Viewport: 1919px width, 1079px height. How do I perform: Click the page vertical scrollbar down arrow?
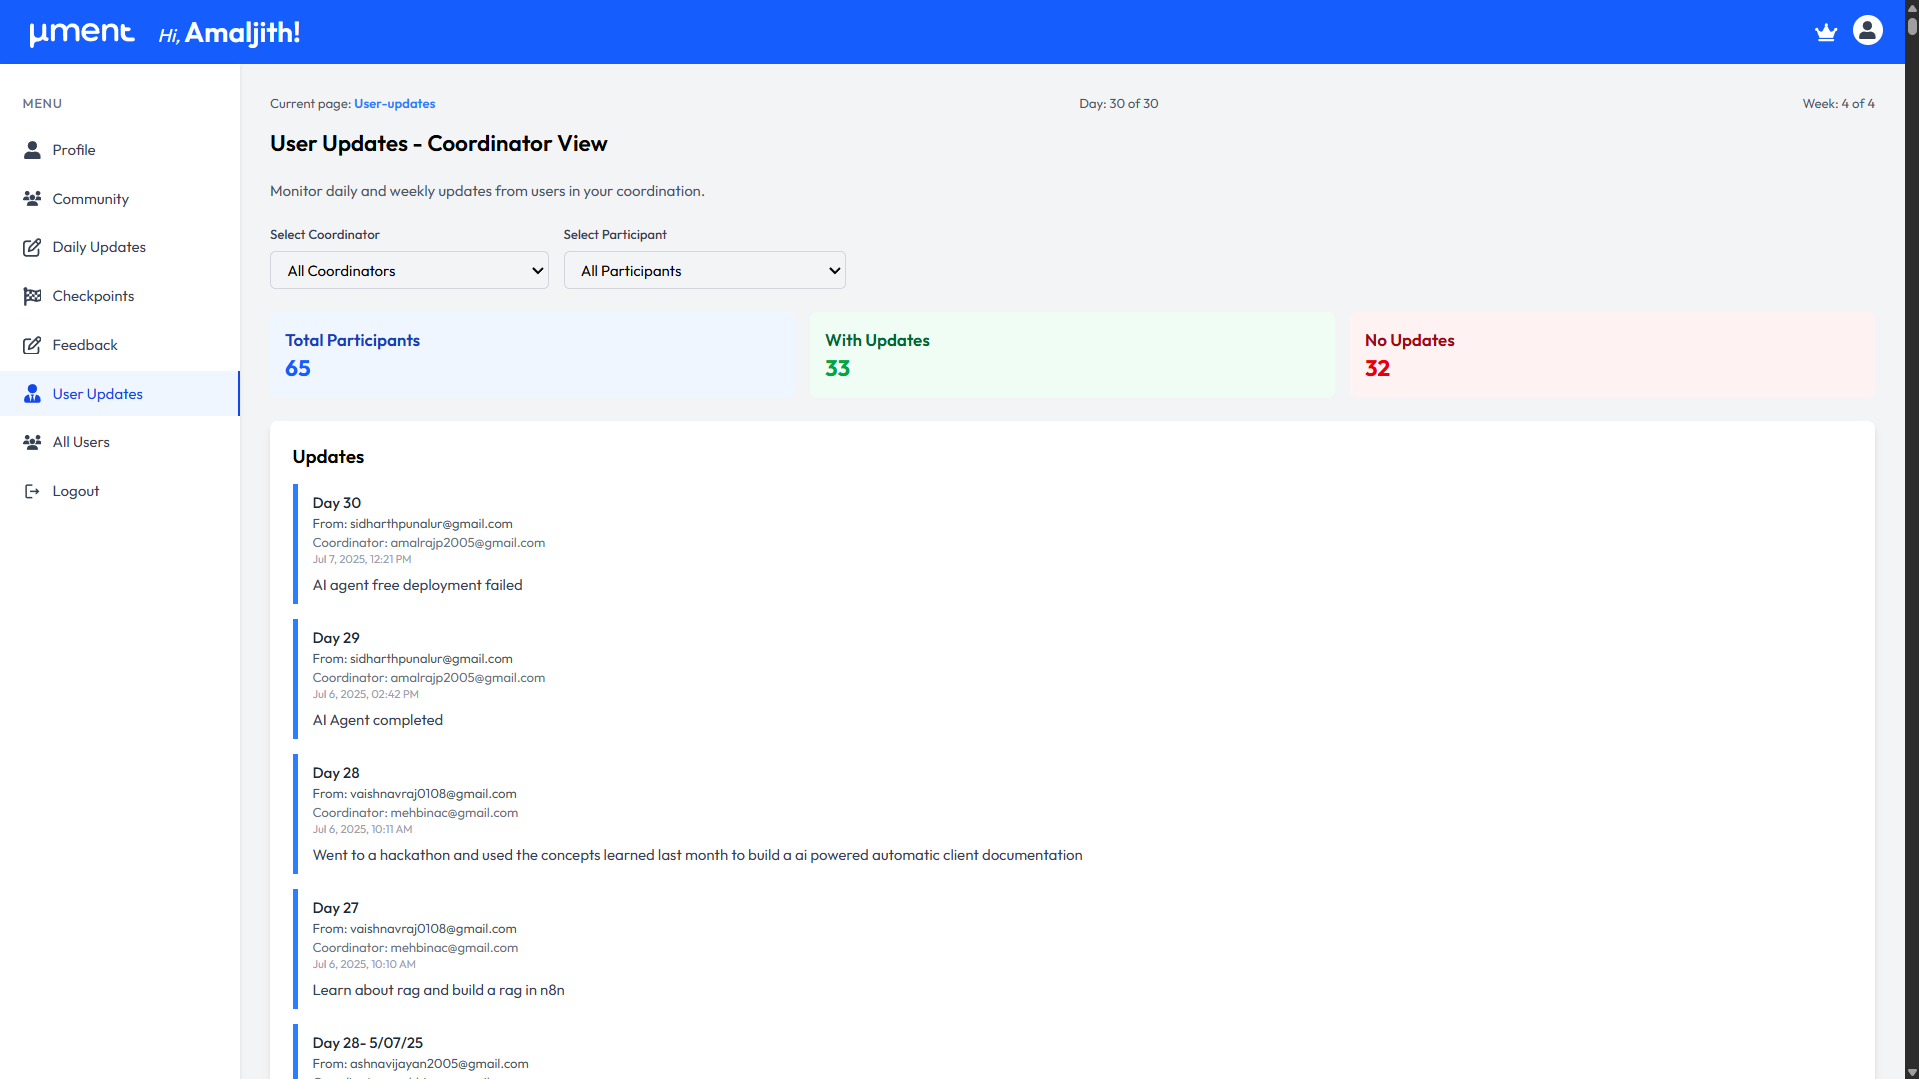click(x=1912, y=1072)
